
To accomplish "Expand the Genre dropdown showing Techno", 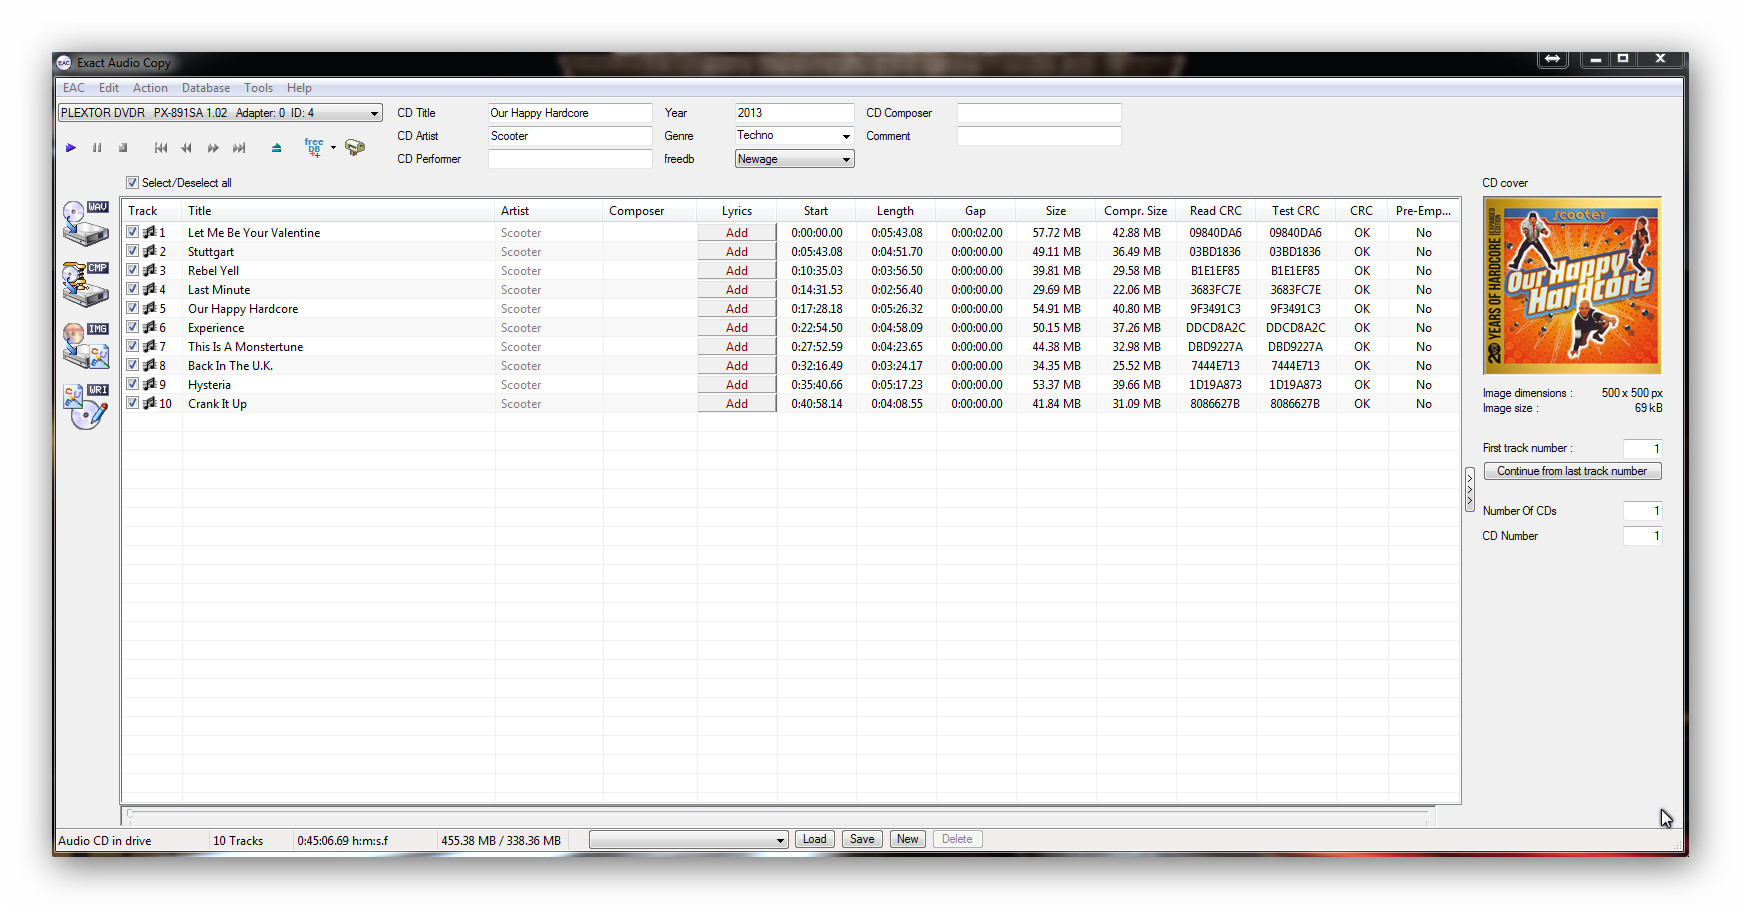I will click(x=846, y=136).
